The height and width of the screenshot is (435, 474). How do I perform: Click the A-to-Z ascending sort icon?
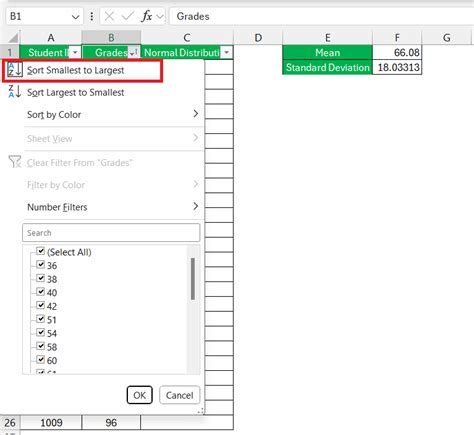(x=15, y=70)
